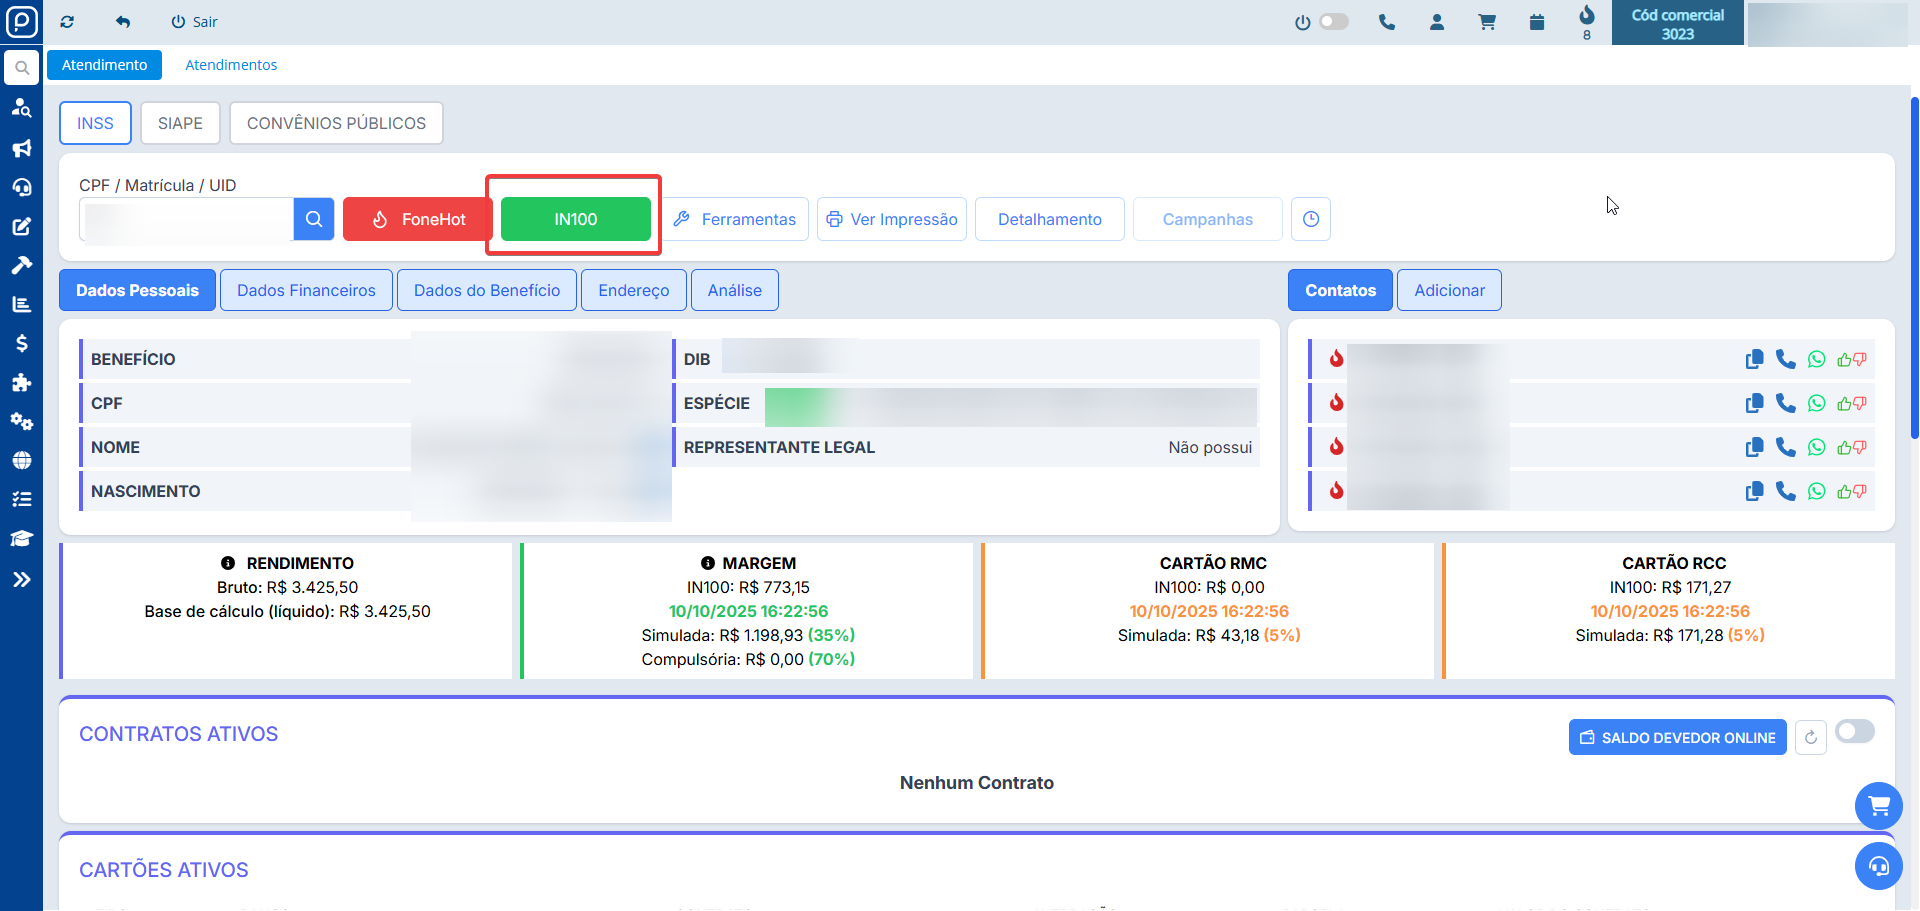Image resolution: width=1920 pixels, height=911 pixels.
Task: Click the dollar sign icon in sidebar
Action: pyautogui.click(x=21, y=343)
